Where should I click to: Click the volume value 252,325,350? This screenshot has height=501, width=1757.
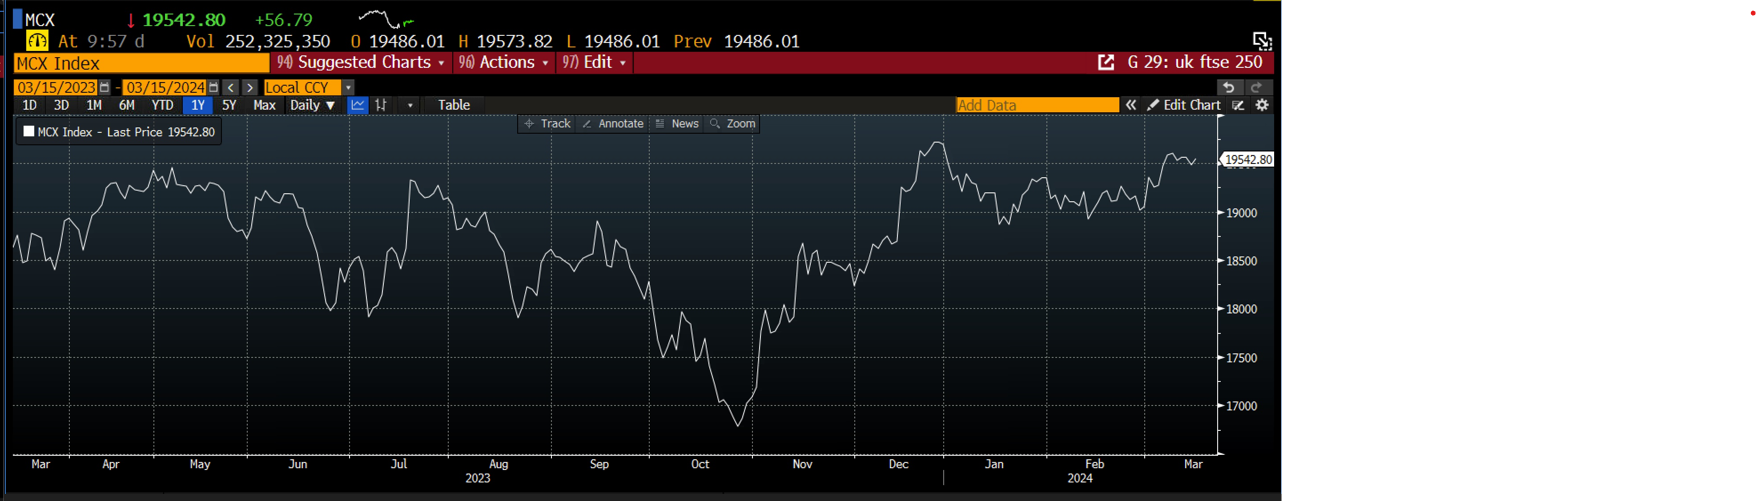click(278, 42)
